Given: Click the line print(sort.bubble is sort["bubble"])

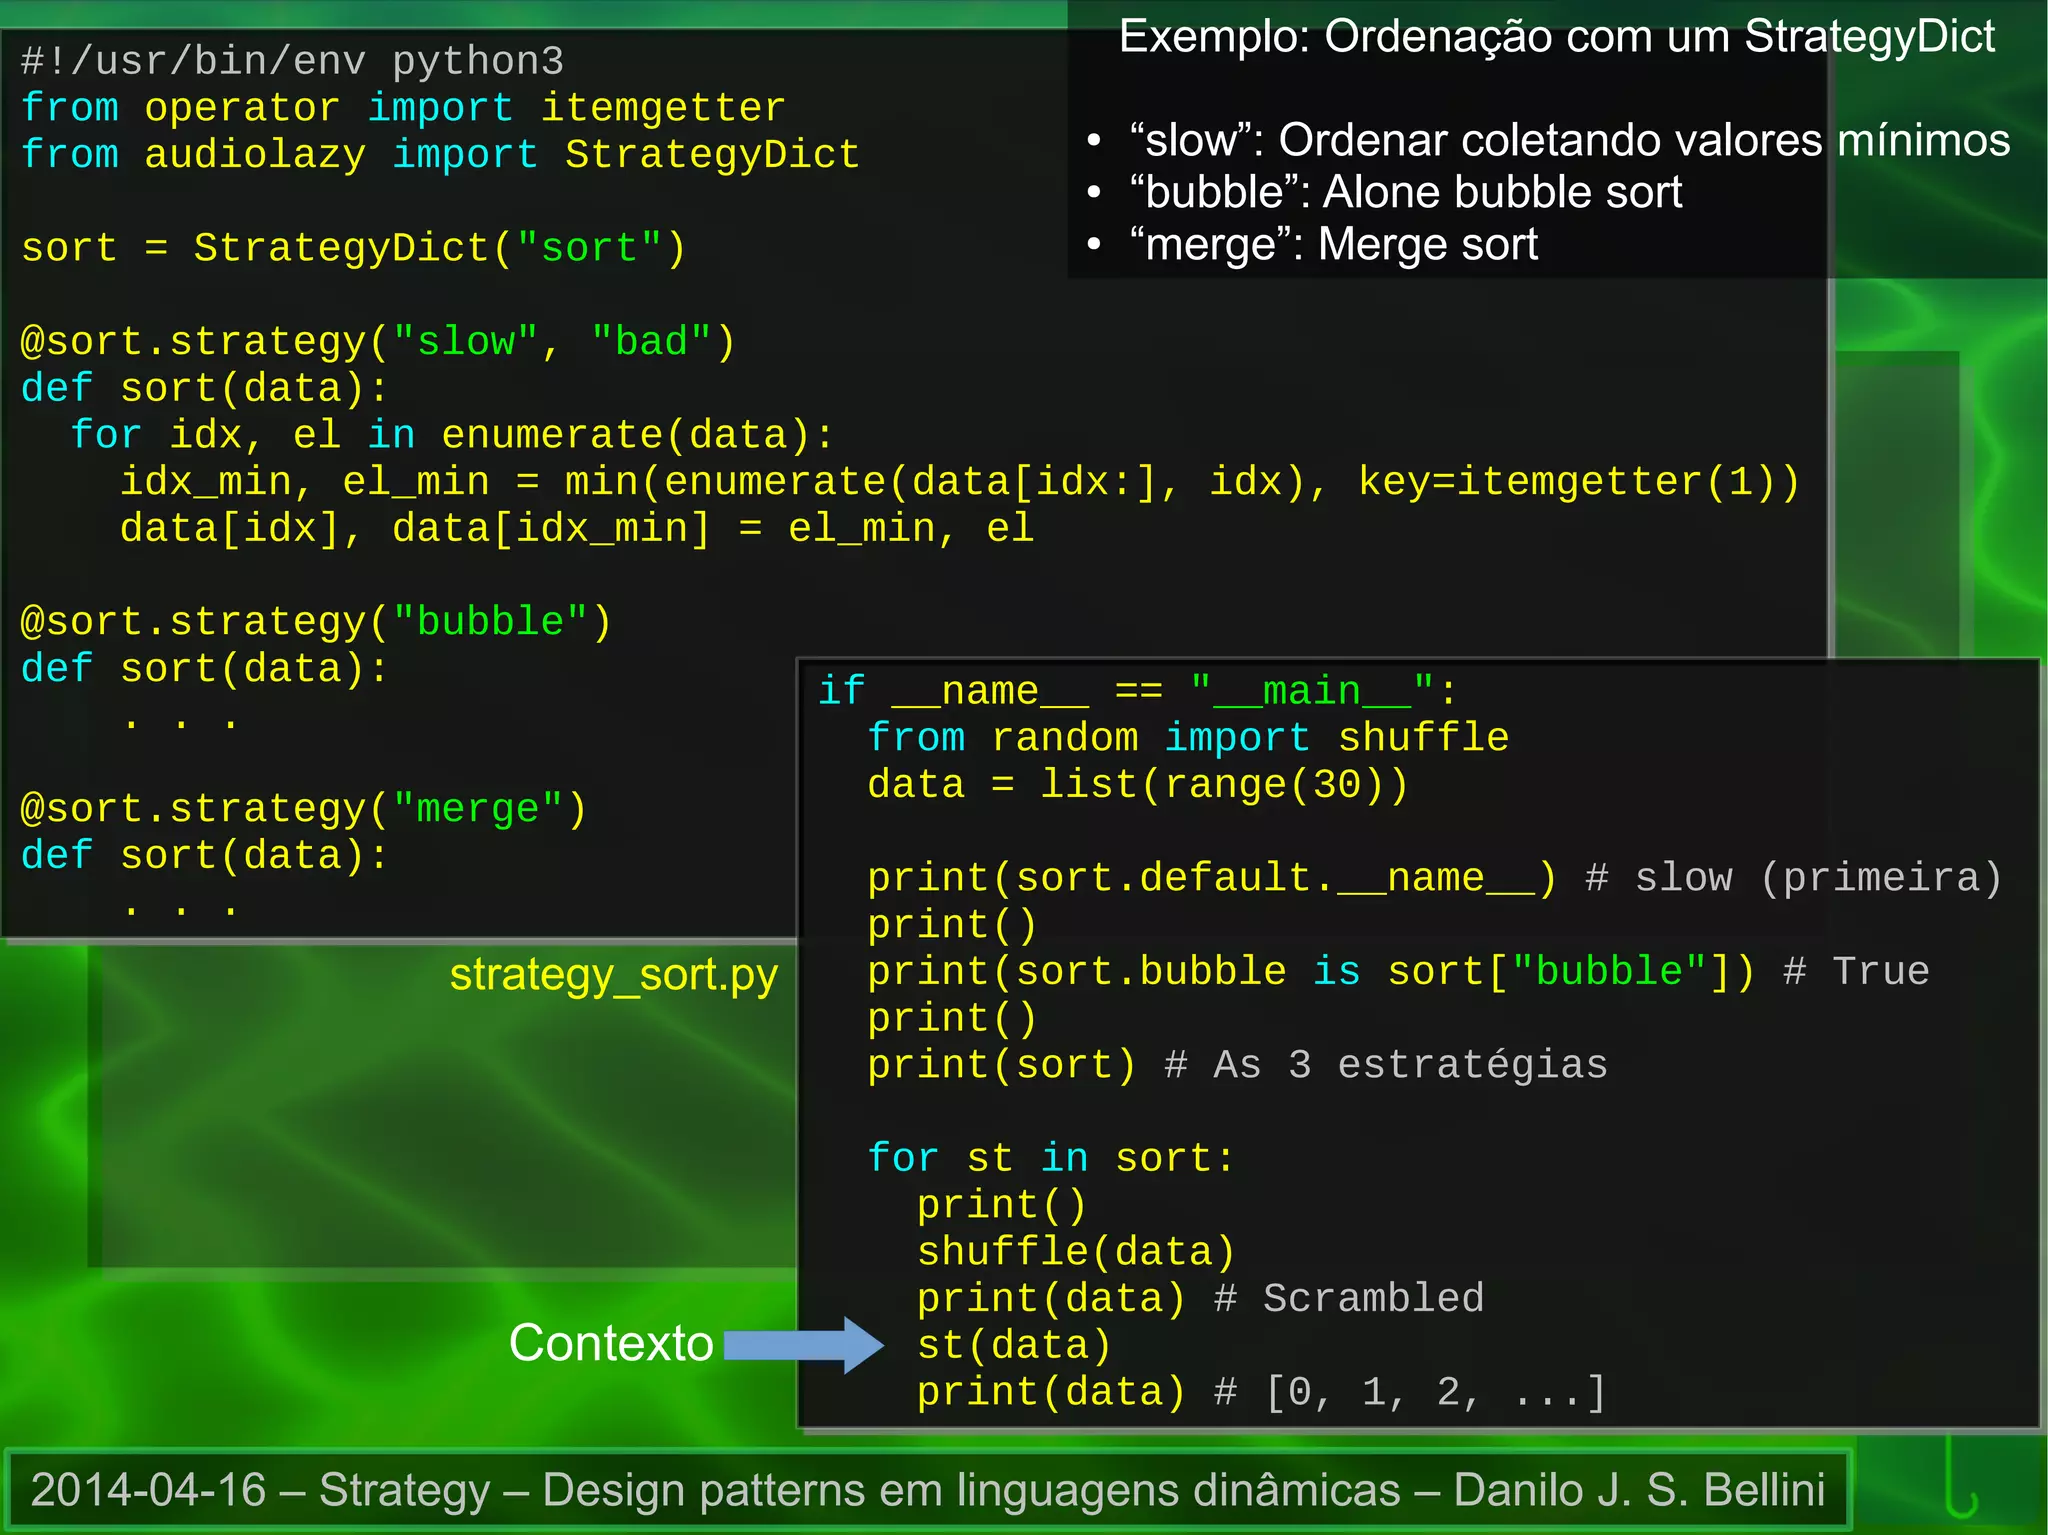Looking at the screenshot, I should coord(1311,972).
